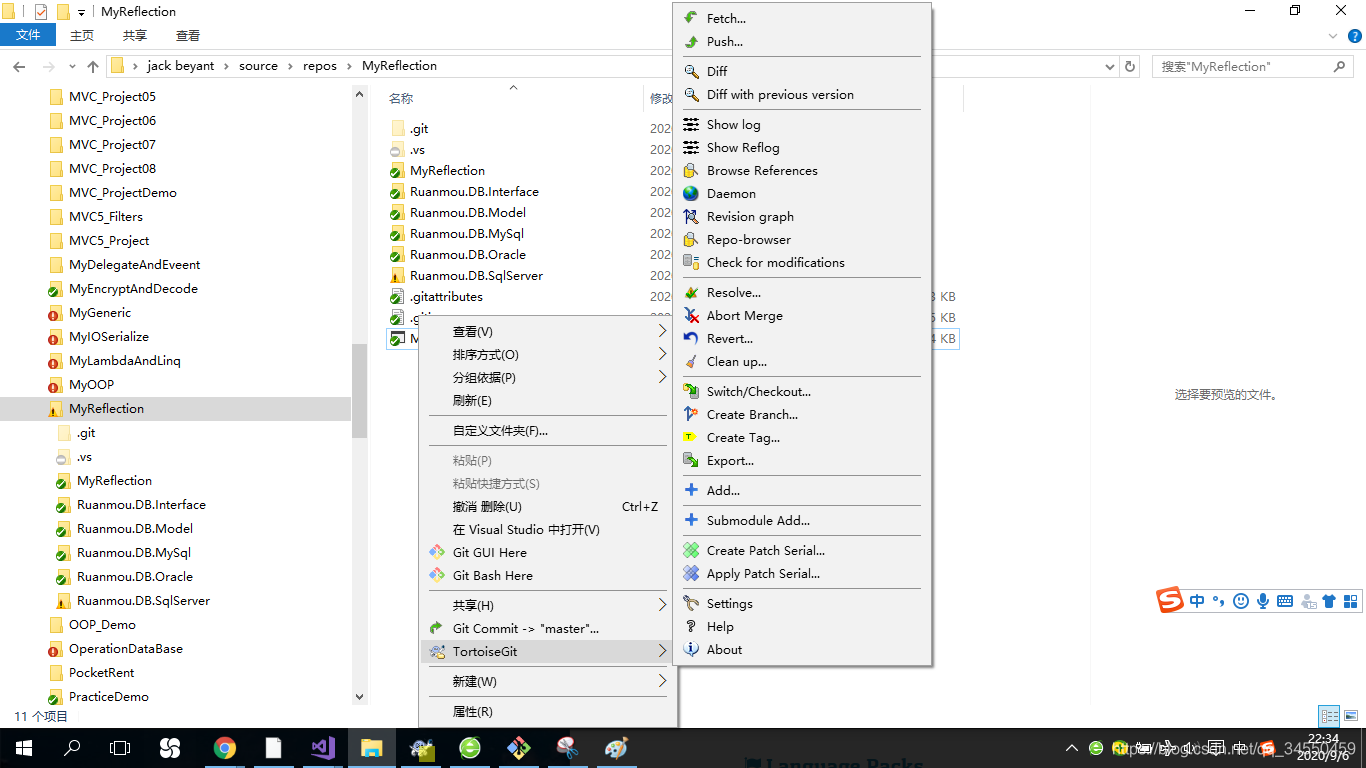Screen dimensions: 1366x768
Task: Click the Create Branch icon
Action: tap(691, 414)
